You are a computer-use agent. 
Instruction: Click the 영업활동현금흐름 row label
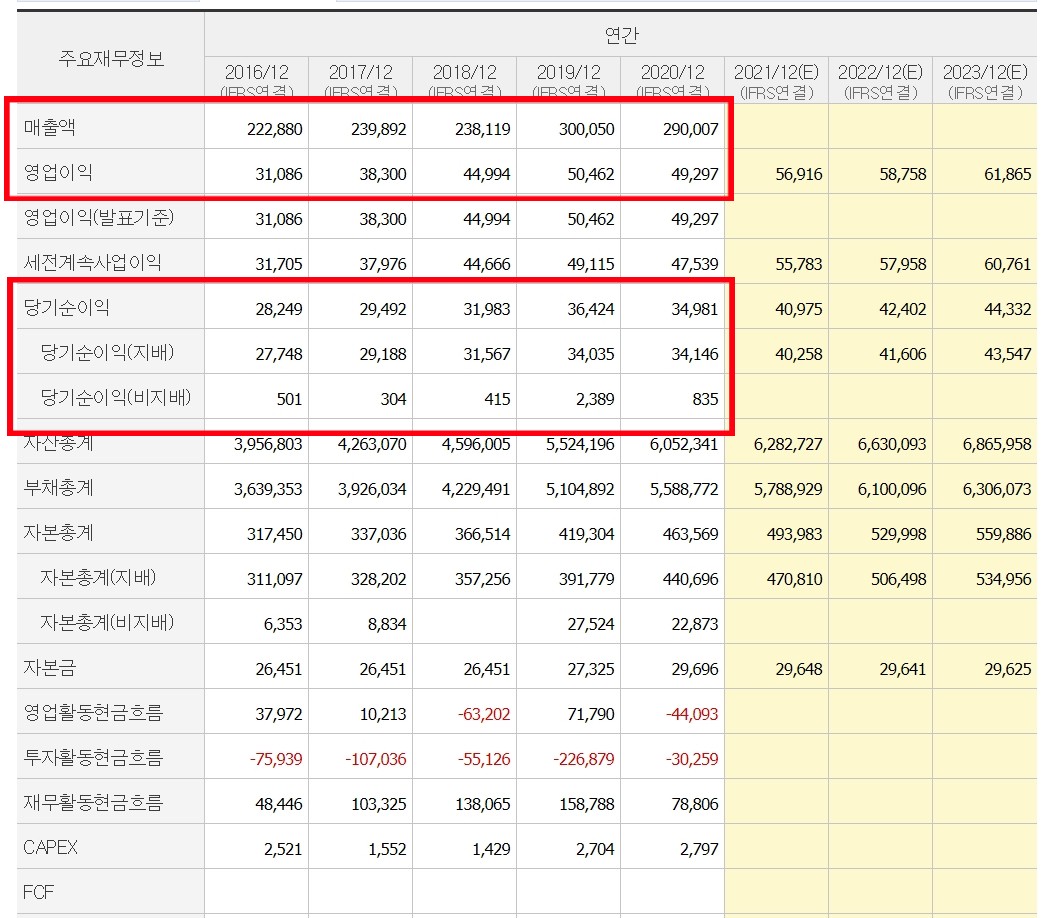click(x=93, y=713)
